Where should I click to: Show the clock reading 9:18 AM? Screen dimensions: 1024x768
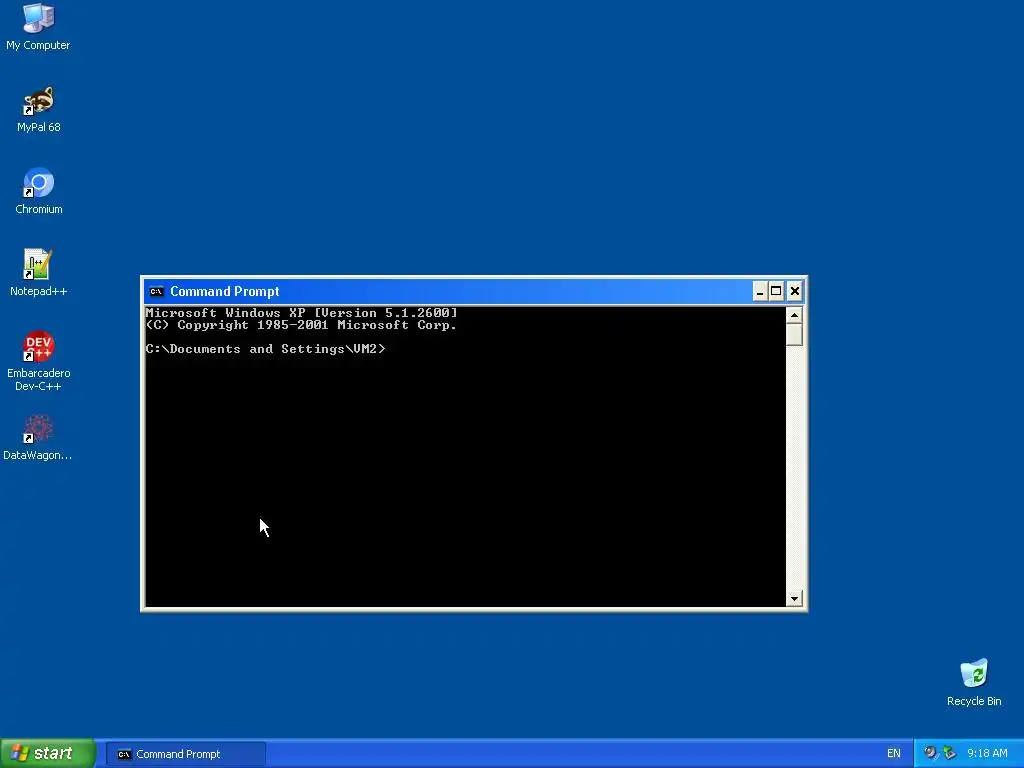pos(987,754)
